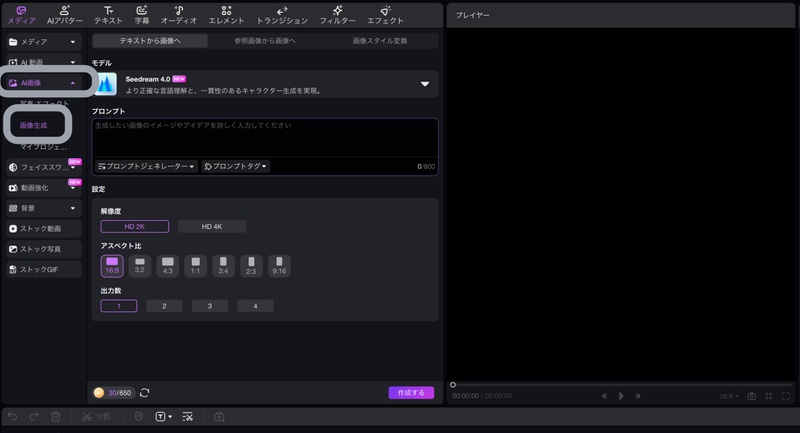Select HD 4K resolution
800x433 pixels.
tap(212, 226)
